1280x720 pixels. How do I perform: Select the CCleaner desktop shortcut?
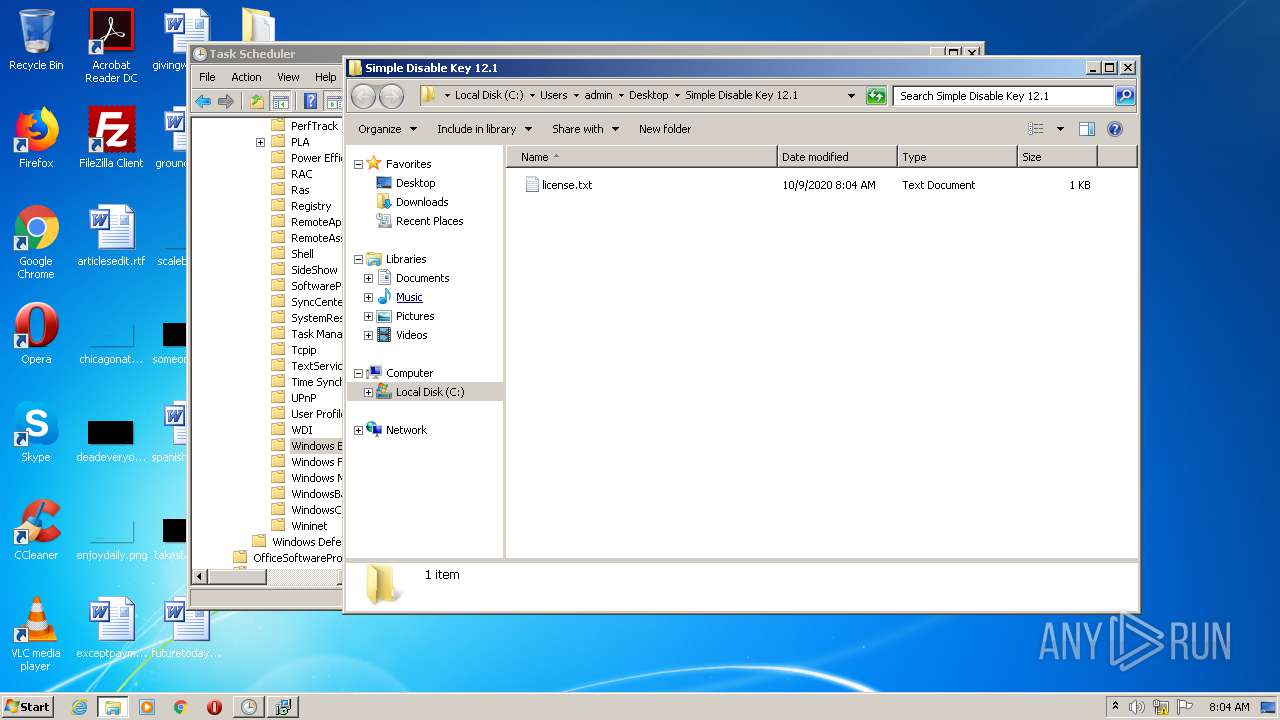click(x=36, y=530)
